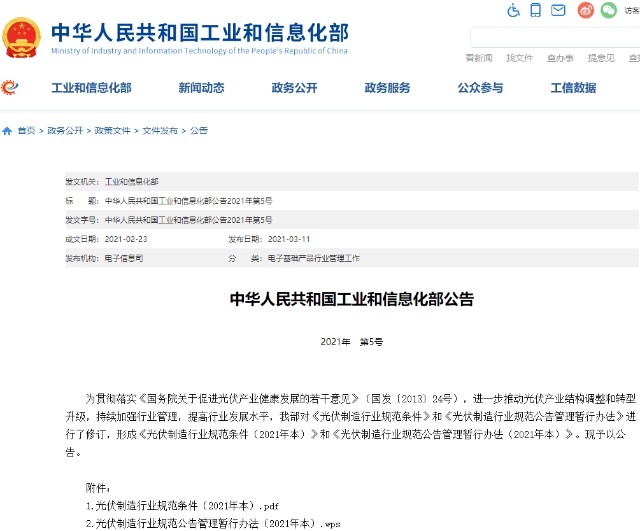The width and height of the screenshot is (640, 531).
Task: Click the 发文字号 row value
Action: pyautogui.click(x=189, y=220)
